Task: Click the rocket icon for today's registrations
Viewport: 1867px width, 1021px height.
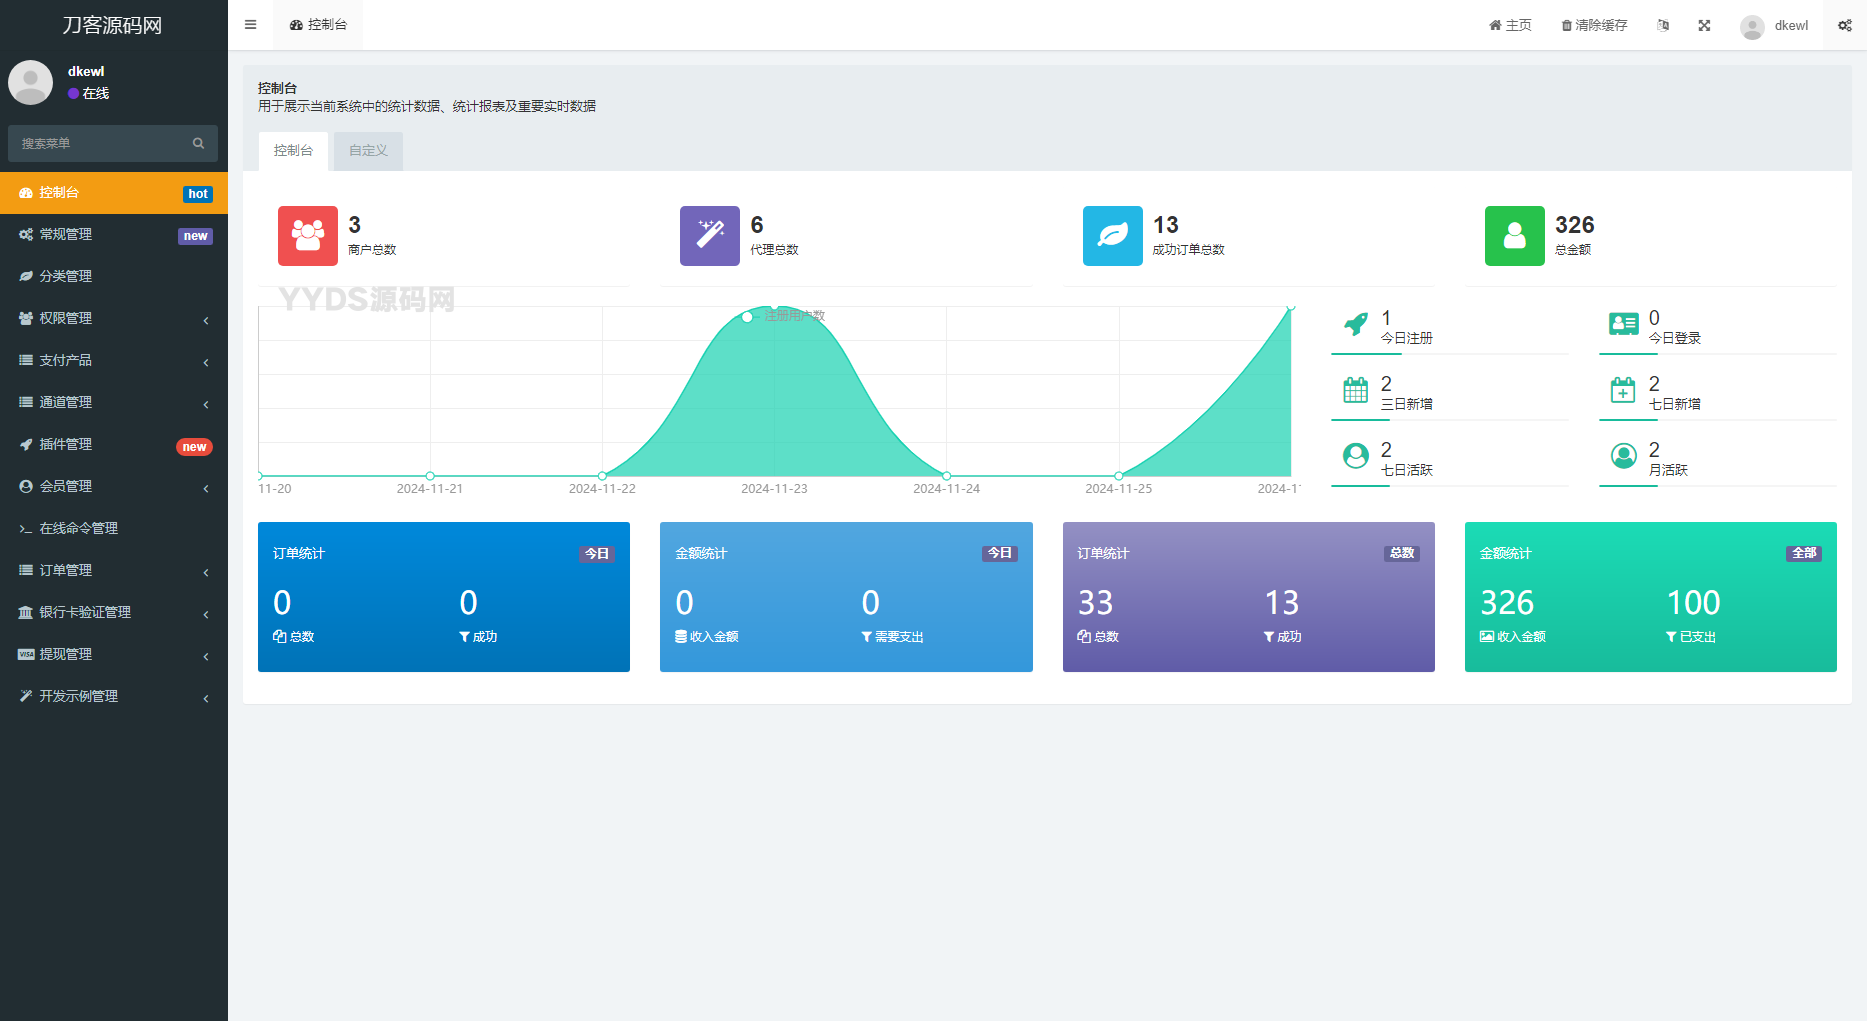Action: (x=1356, y=325)
